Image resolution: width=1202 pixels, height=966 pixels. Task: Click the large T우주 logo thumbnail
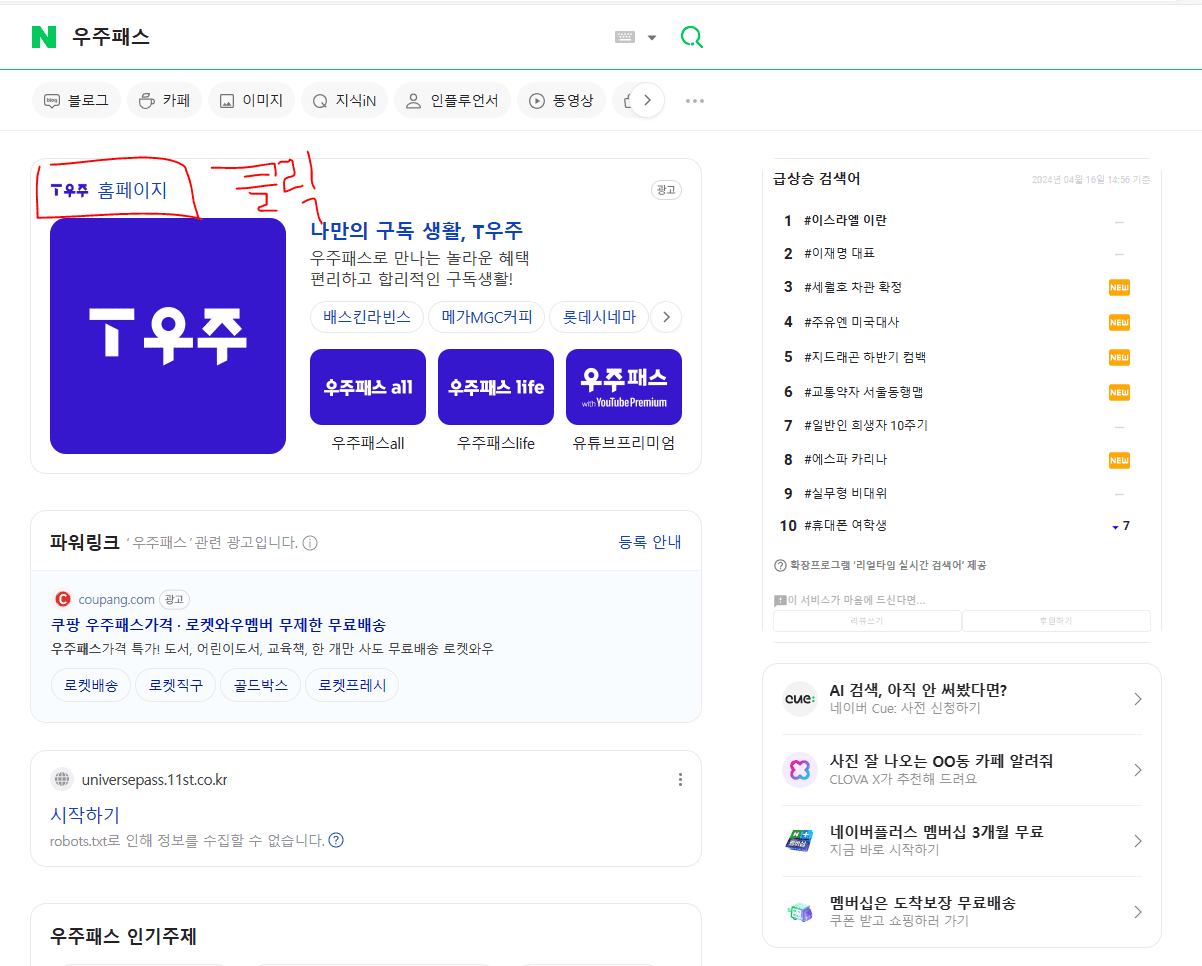pos(168,336)
